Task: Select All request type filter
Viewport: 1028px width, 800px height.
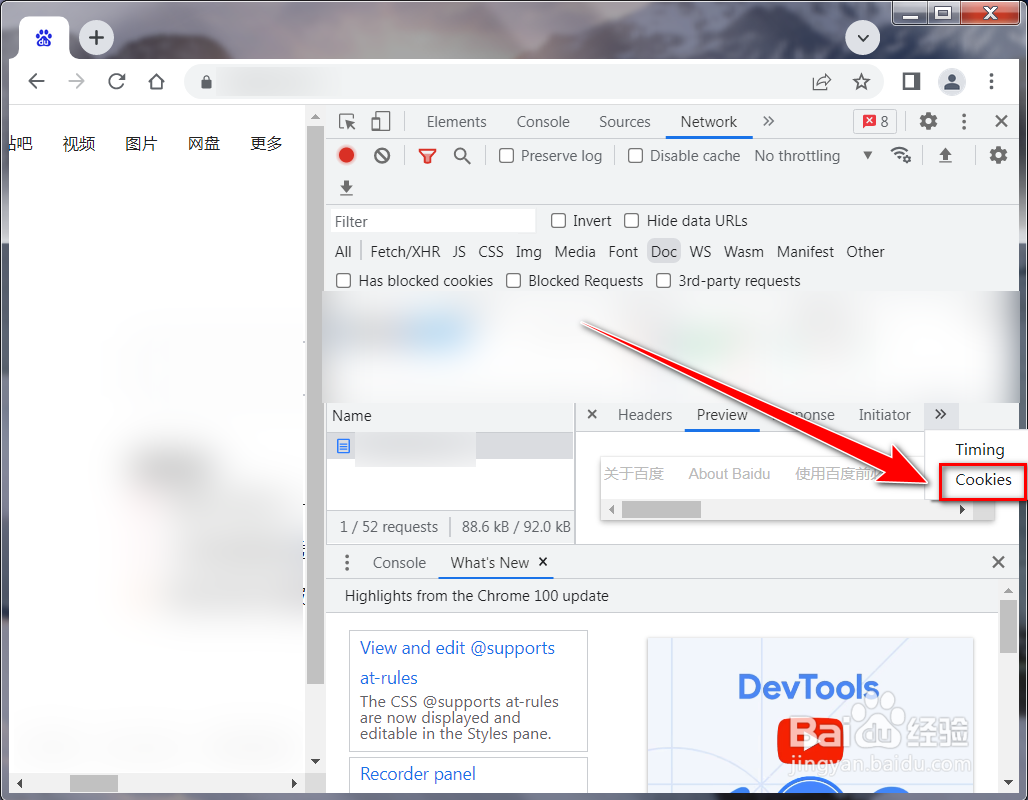Action: tap(343, 252)
